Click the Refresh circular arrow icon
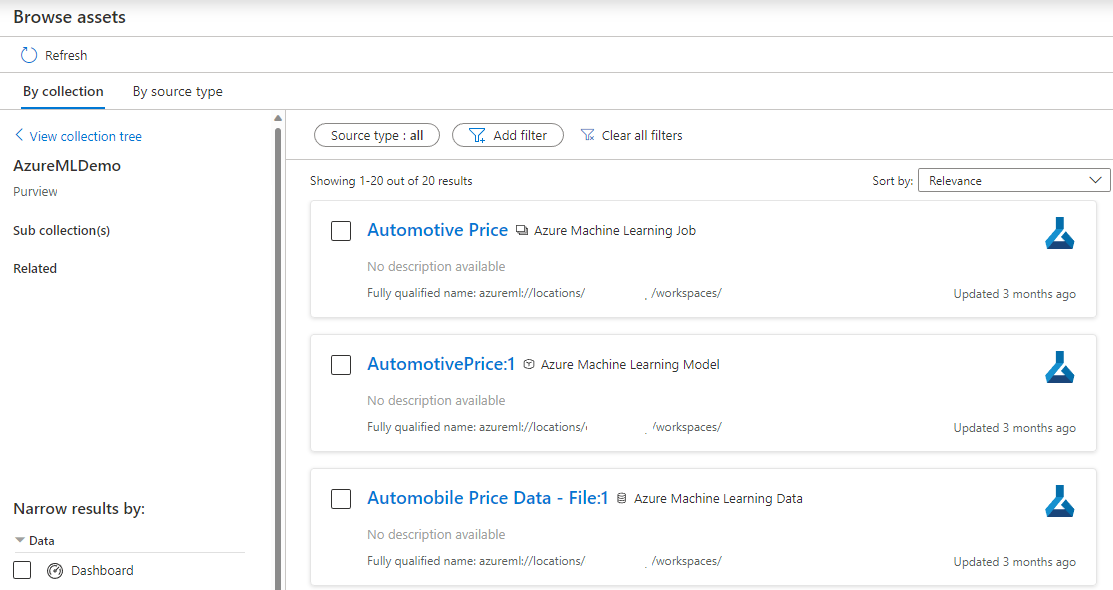This screenshot has width=1113, height=590. 28,55
